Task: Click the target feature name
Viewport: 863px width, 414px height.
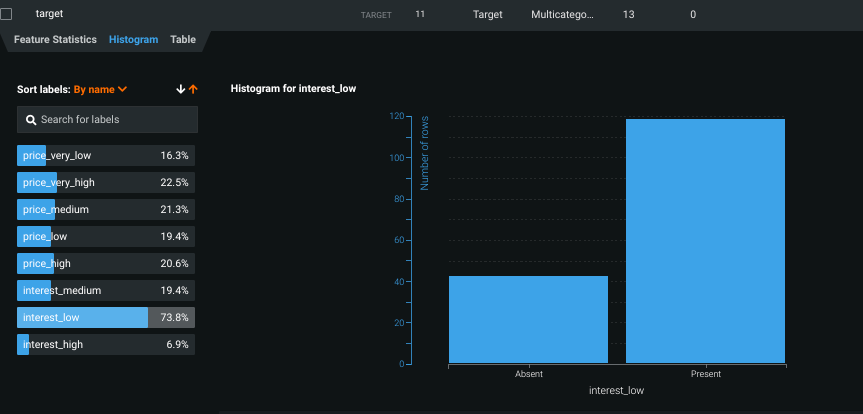Action: point(49,15)
